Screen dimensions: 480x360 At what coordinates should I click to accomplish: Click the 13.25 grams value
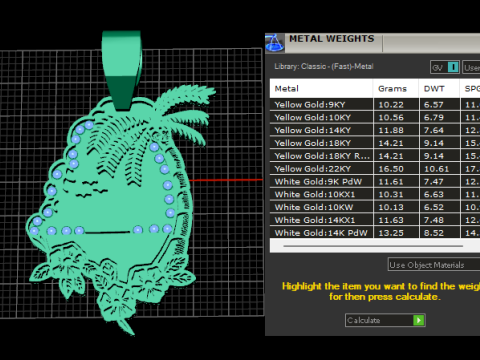click(391, 233)
